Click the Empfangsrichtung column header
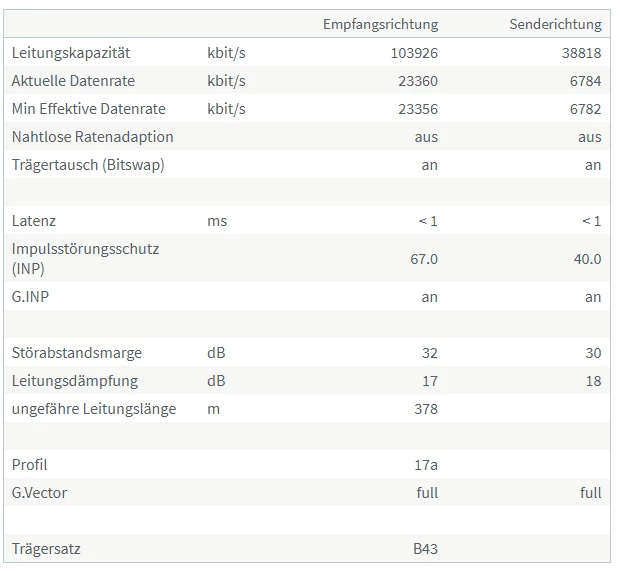Viewport: 620px width, 571px height. (380, 25)
